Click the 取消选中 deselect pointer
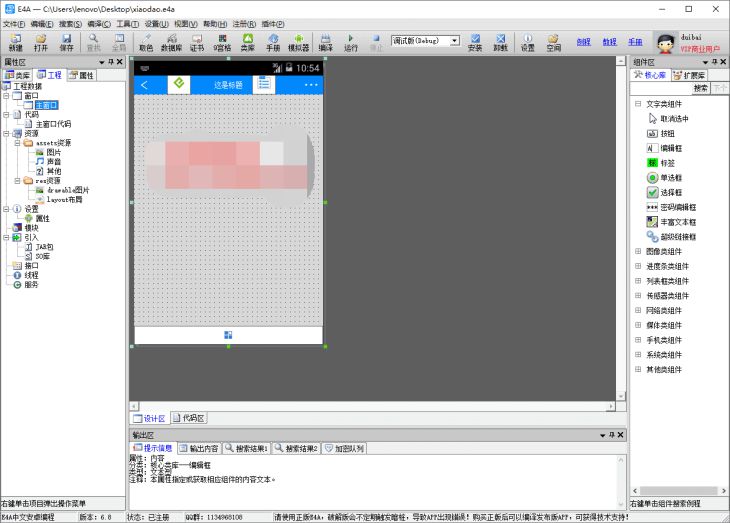Viewport: 730px width, 523px height. [668, 119]
